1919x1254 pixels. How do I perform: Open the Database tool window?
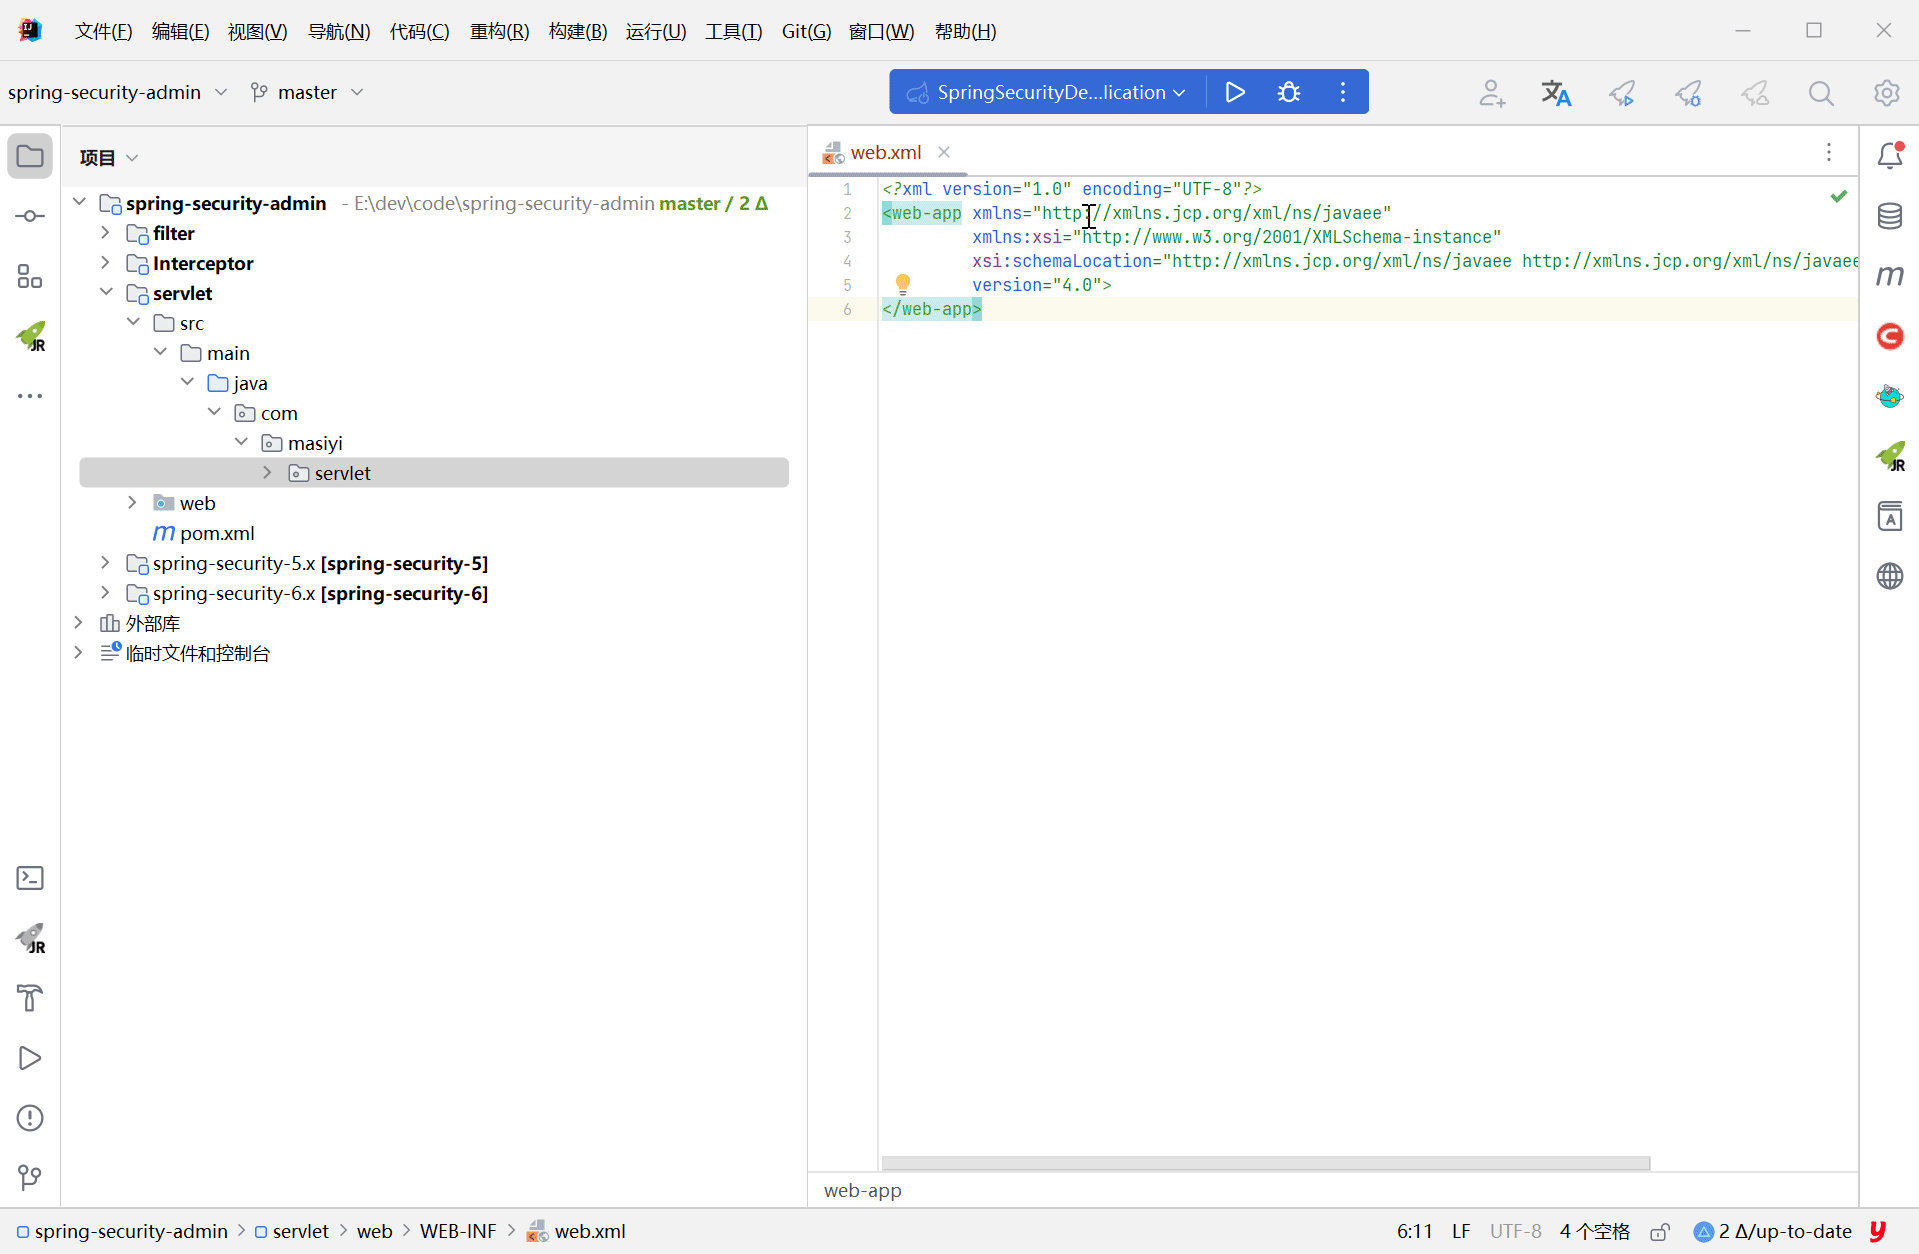(x=1890, y=216)
